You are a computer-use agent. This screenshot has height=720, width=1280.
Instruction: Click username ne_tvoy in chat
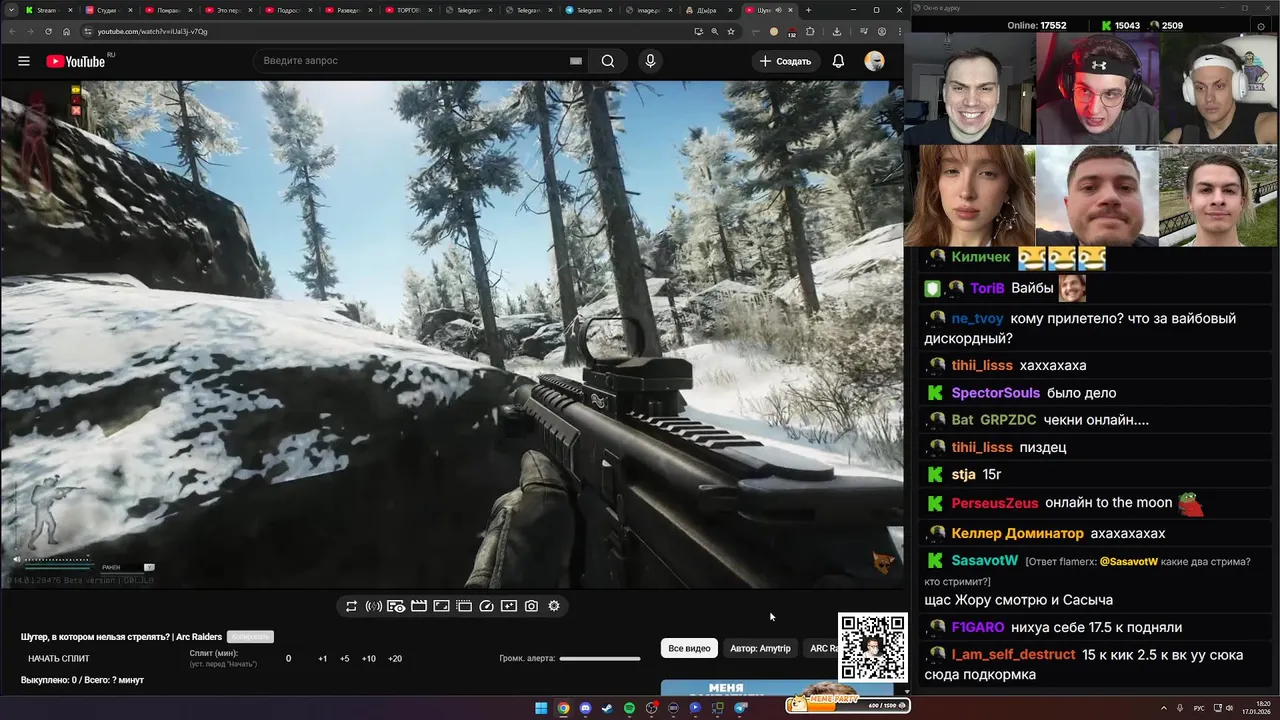[977, 319]
